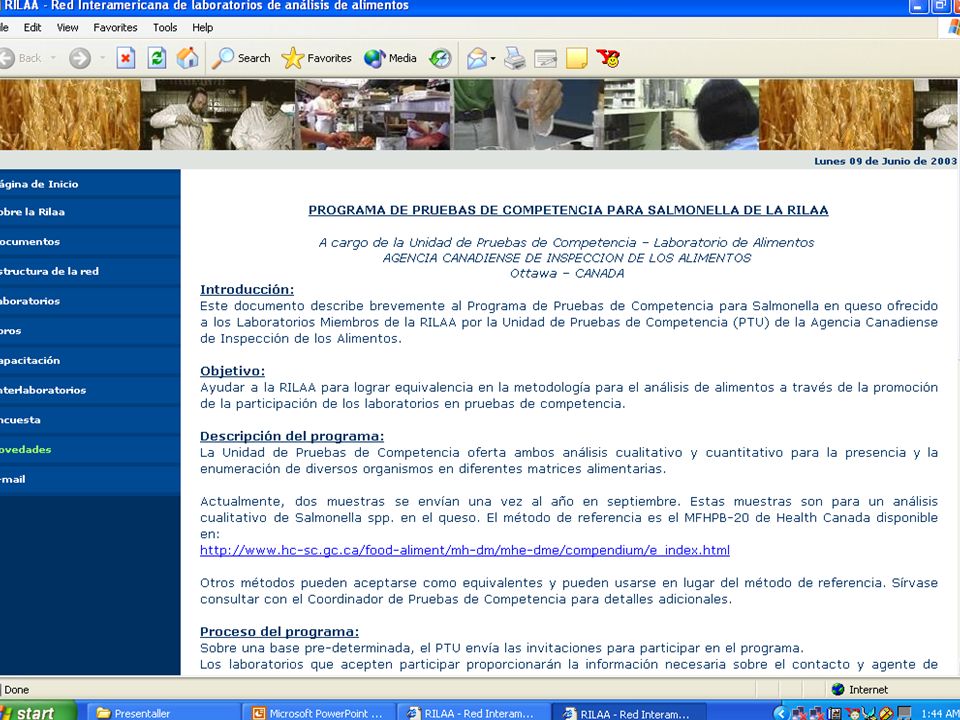Viewport: 960px width, 720px height.
Task: Click 'Proceso del programa:' heading
Action: [279, 632]
